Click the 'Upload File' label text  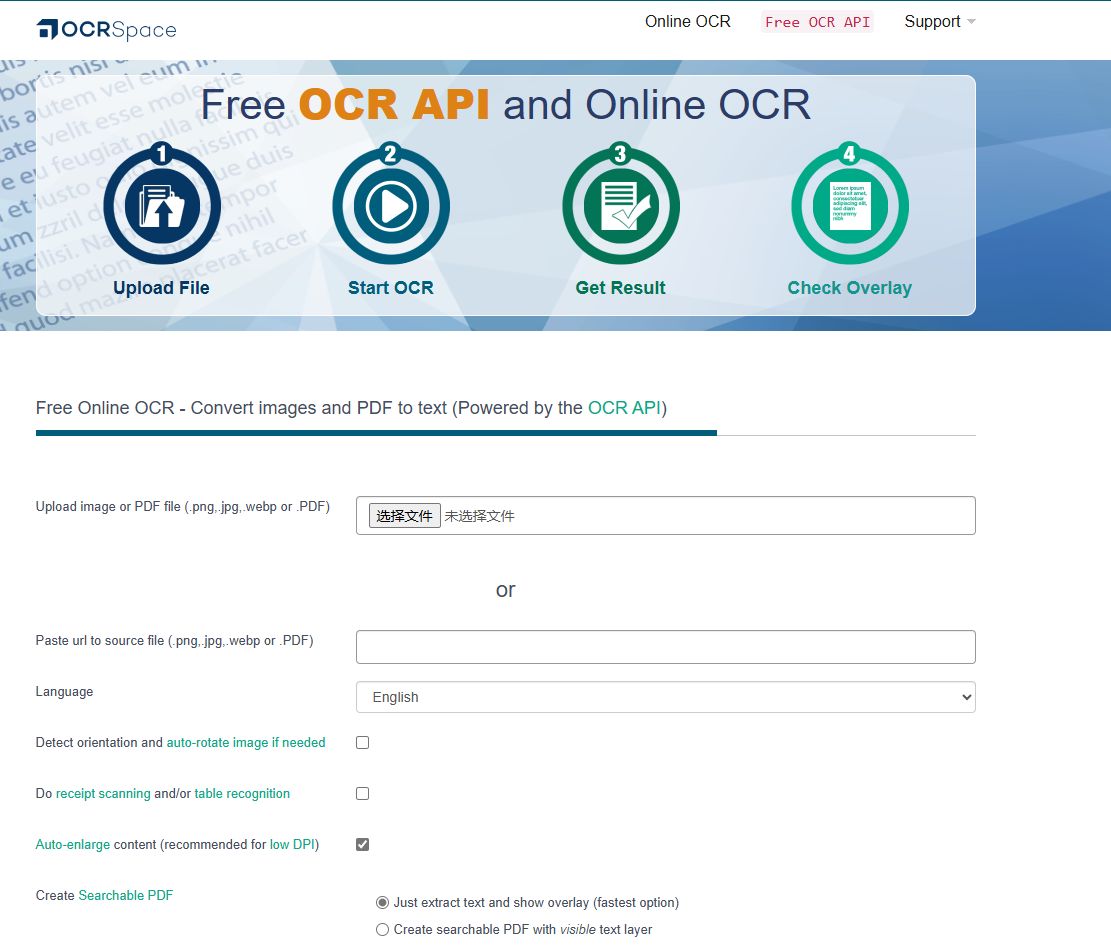point(162,288)
